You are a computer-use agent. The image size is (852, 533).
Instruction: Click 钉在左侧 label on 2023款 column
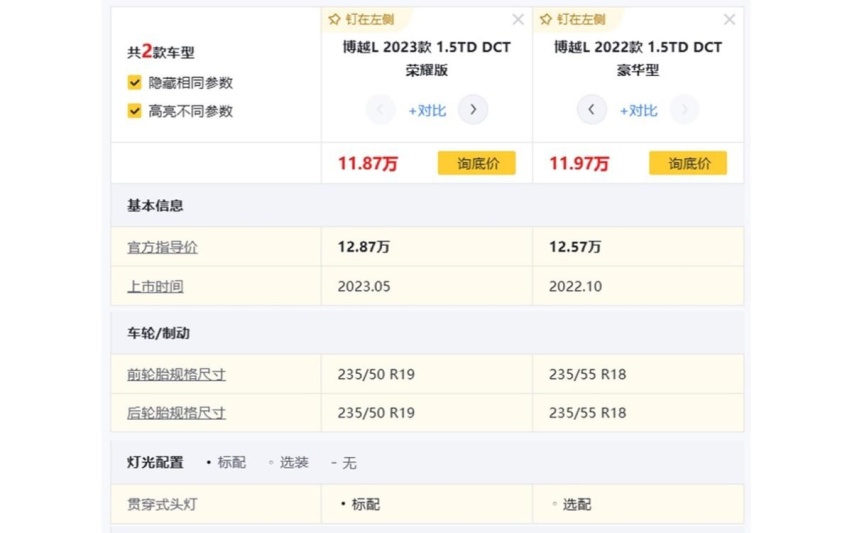[369, 20]
